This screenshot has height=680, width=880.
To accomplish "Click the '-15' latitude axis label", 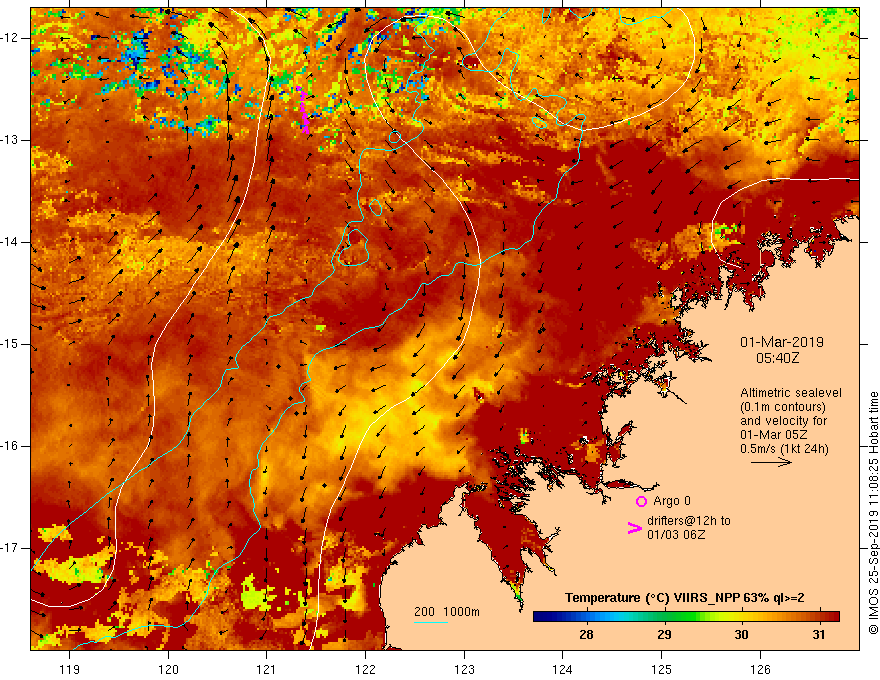I will coord(11,344).
